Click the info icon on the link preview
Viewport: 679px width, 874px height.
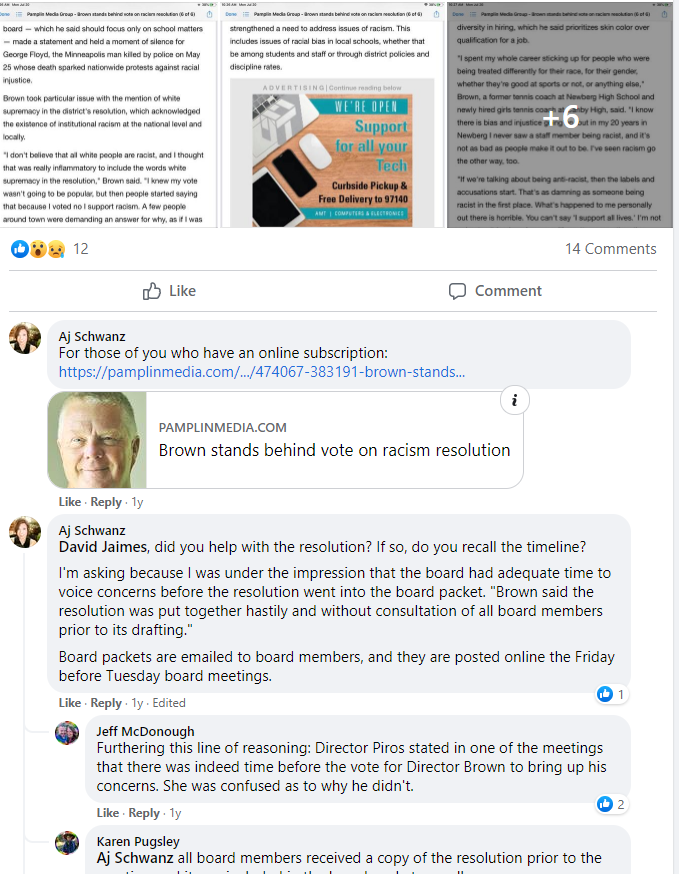514,400
